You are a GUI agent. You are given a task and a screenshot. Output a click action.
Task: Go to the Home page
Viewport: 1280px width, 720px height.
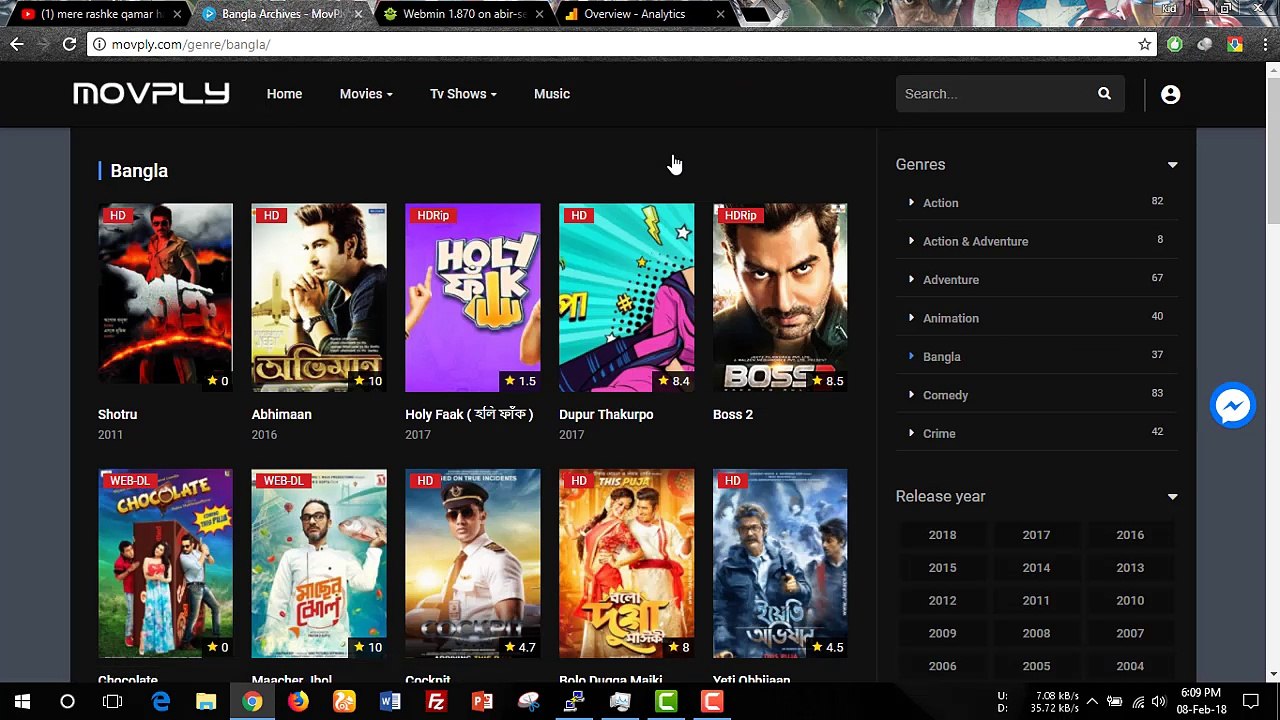click(284, 94)
